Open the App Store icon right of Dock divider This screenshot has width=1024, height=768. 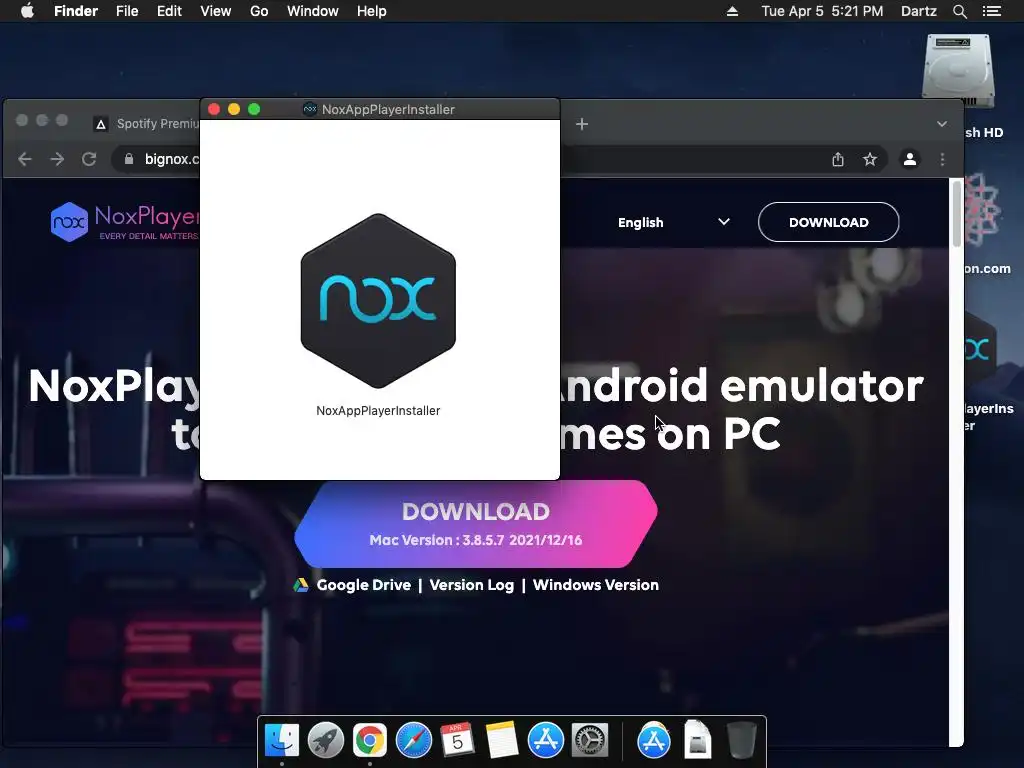[654, 741]
